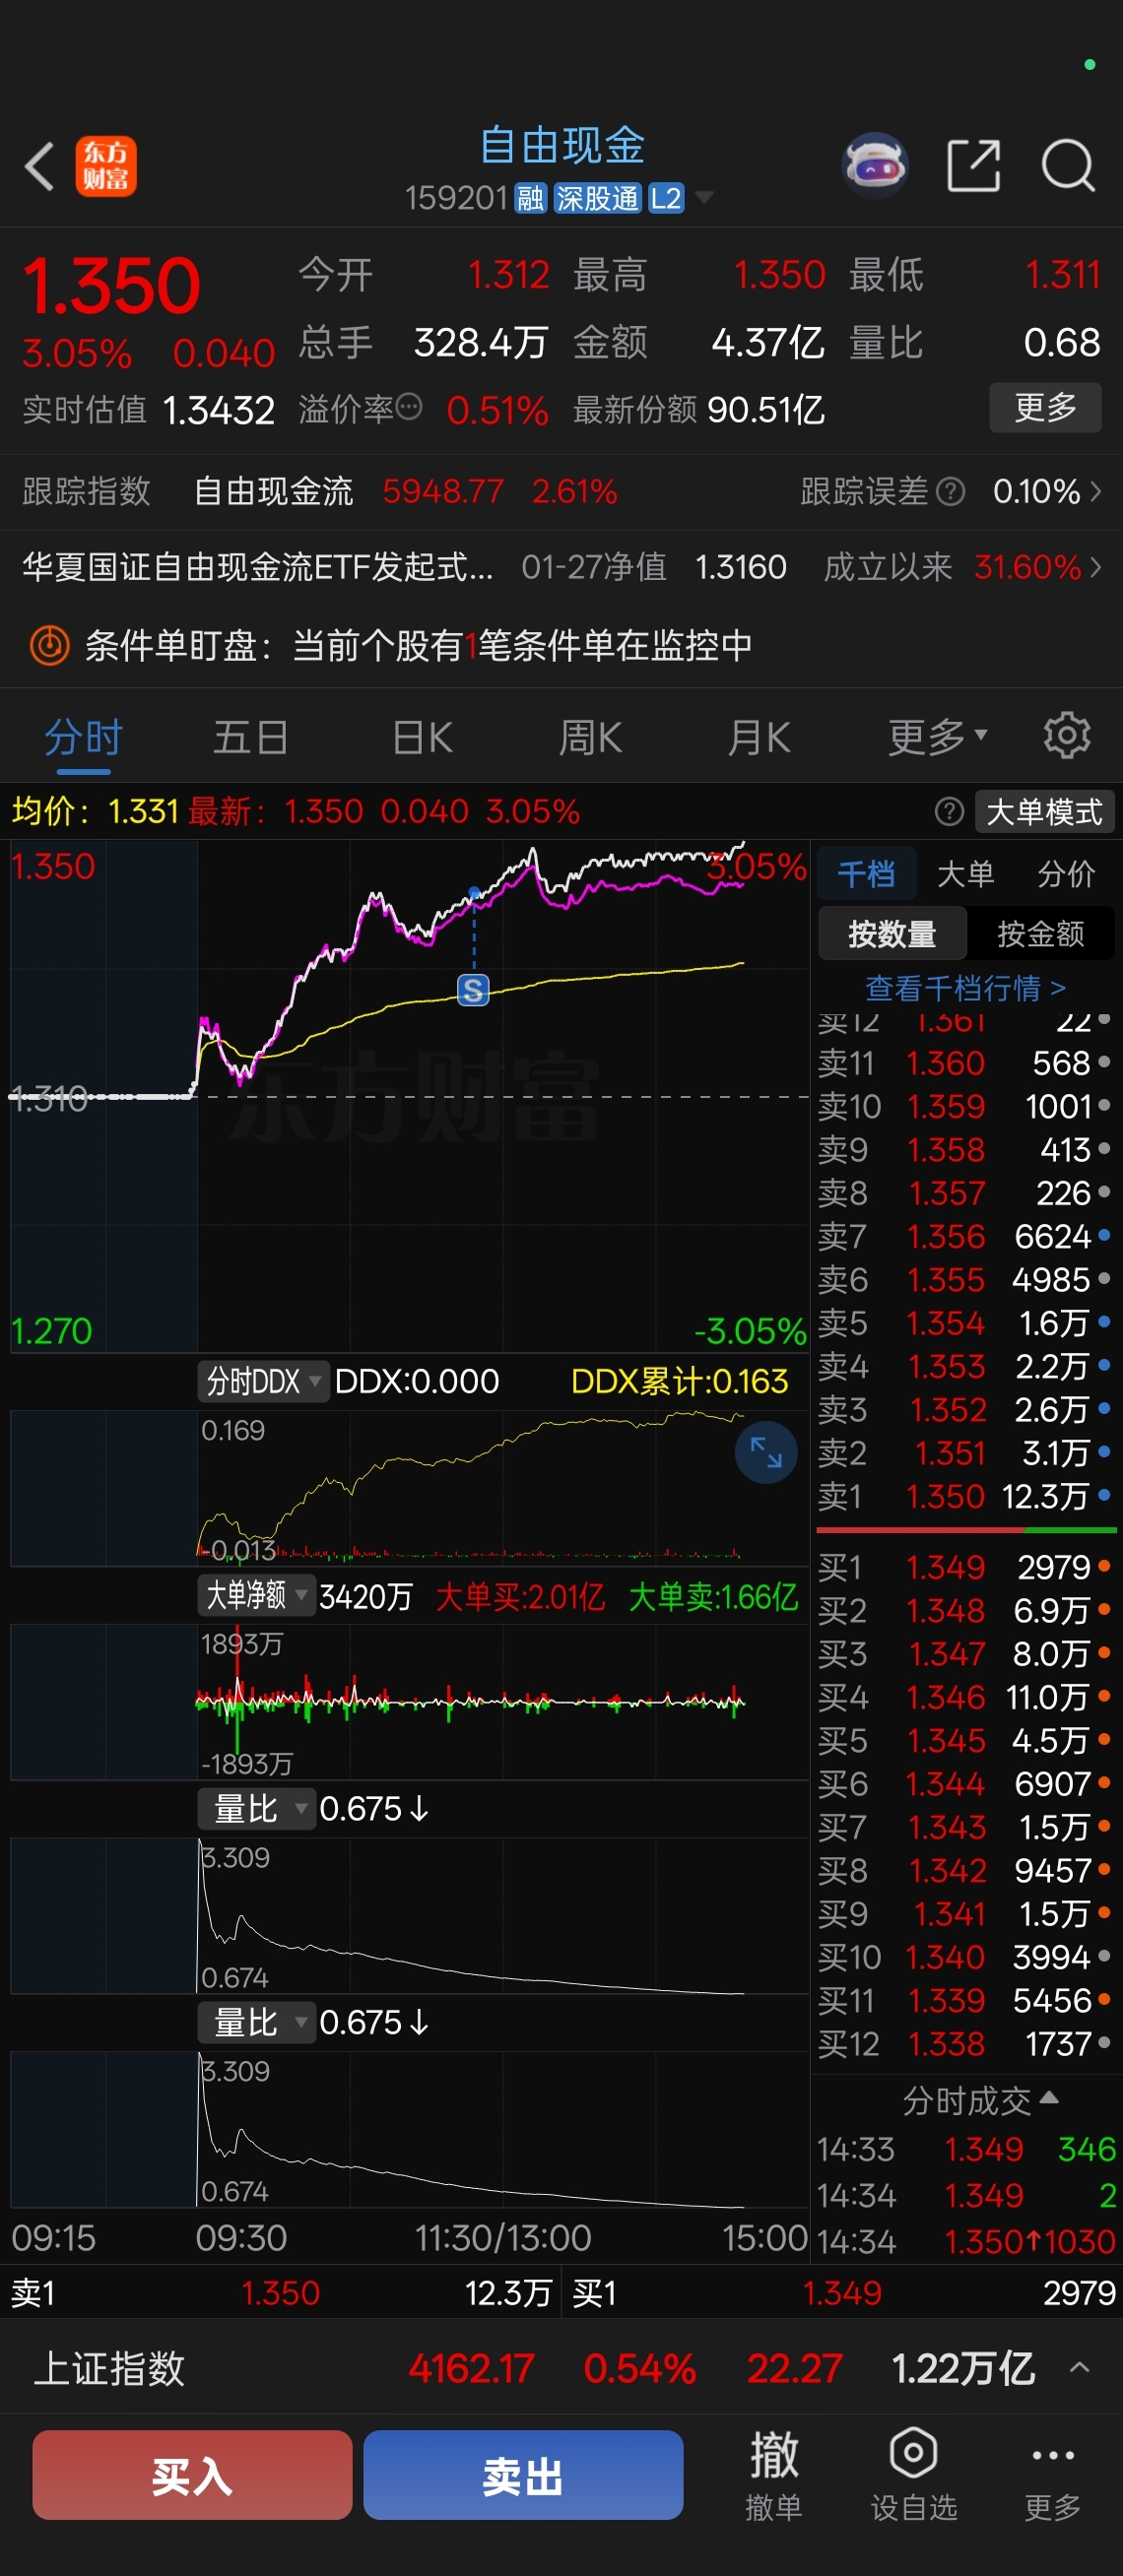Screen dimensions: 1123x2576
Task: Tap the red 买入 buy button
Action: click(x=192, y=2475)
